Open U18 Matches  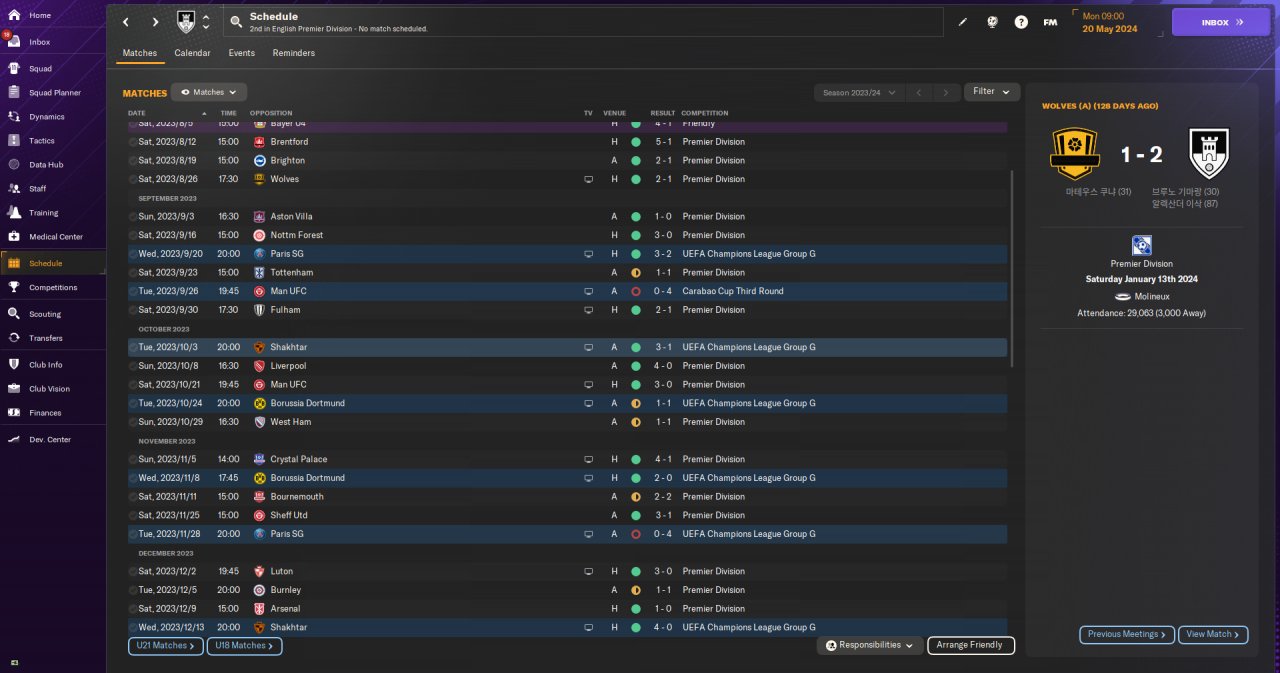coord(245,646)
